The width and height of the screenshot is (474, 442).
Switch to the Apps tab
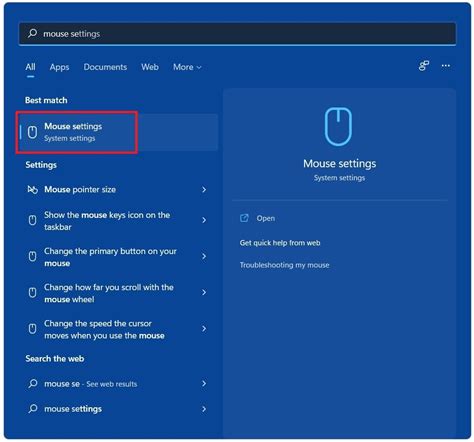point(59,67)
